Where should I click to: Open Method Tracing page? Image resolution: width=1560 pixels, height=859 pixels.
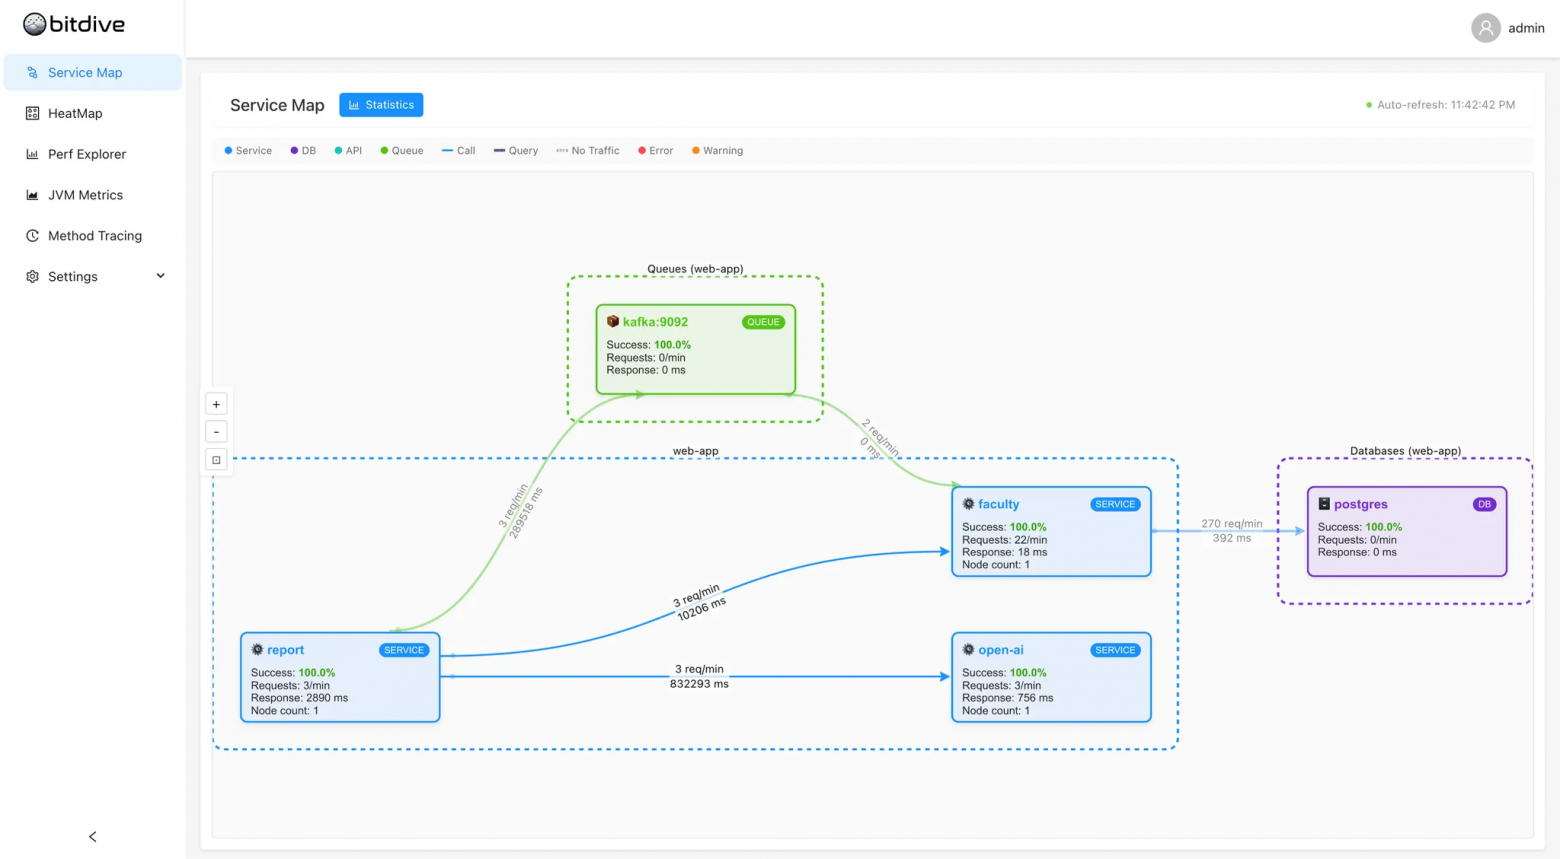point(95,236)
